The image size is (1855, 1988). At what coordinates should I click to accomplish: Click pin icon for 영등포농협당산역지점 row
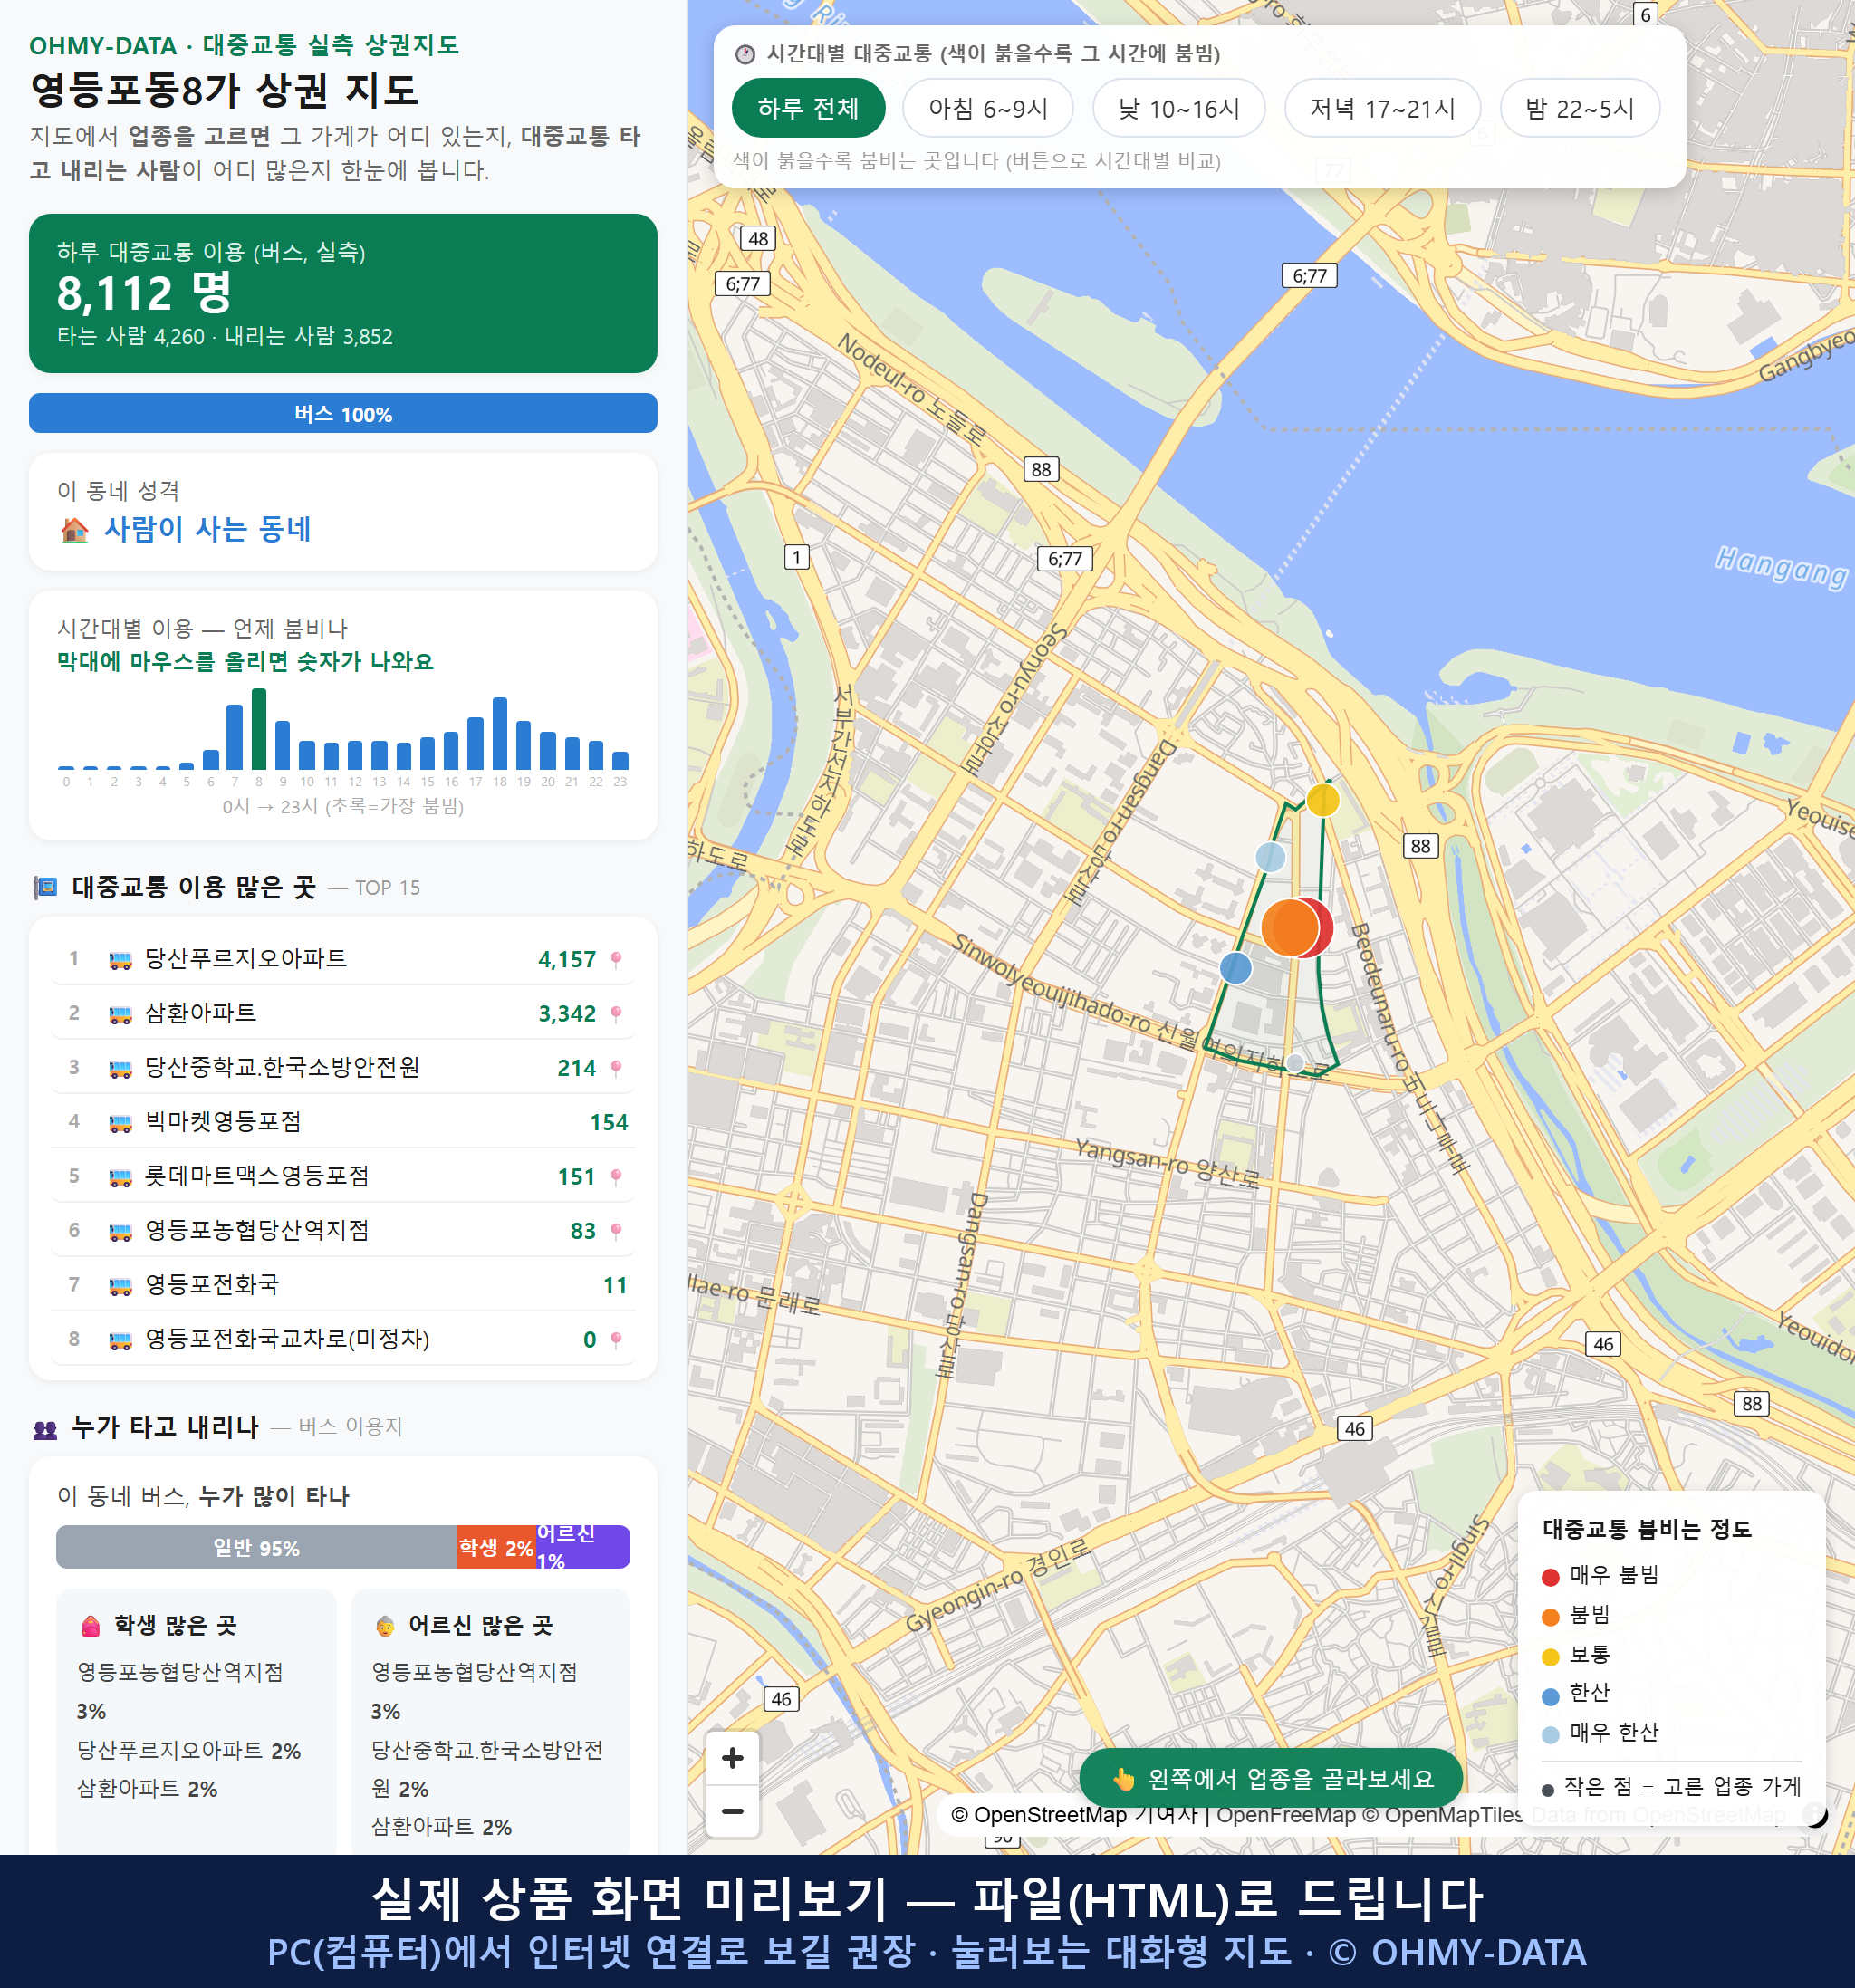pos(616,1231)
